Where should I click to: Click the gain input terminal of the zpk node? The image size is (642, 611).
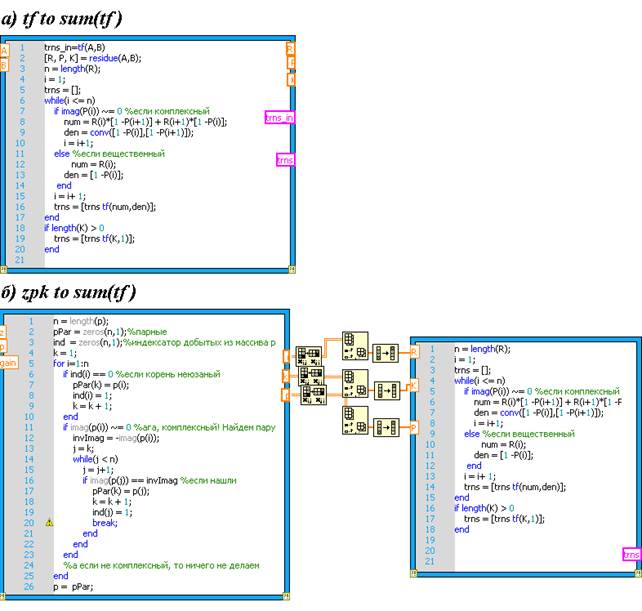pos(9,363)
